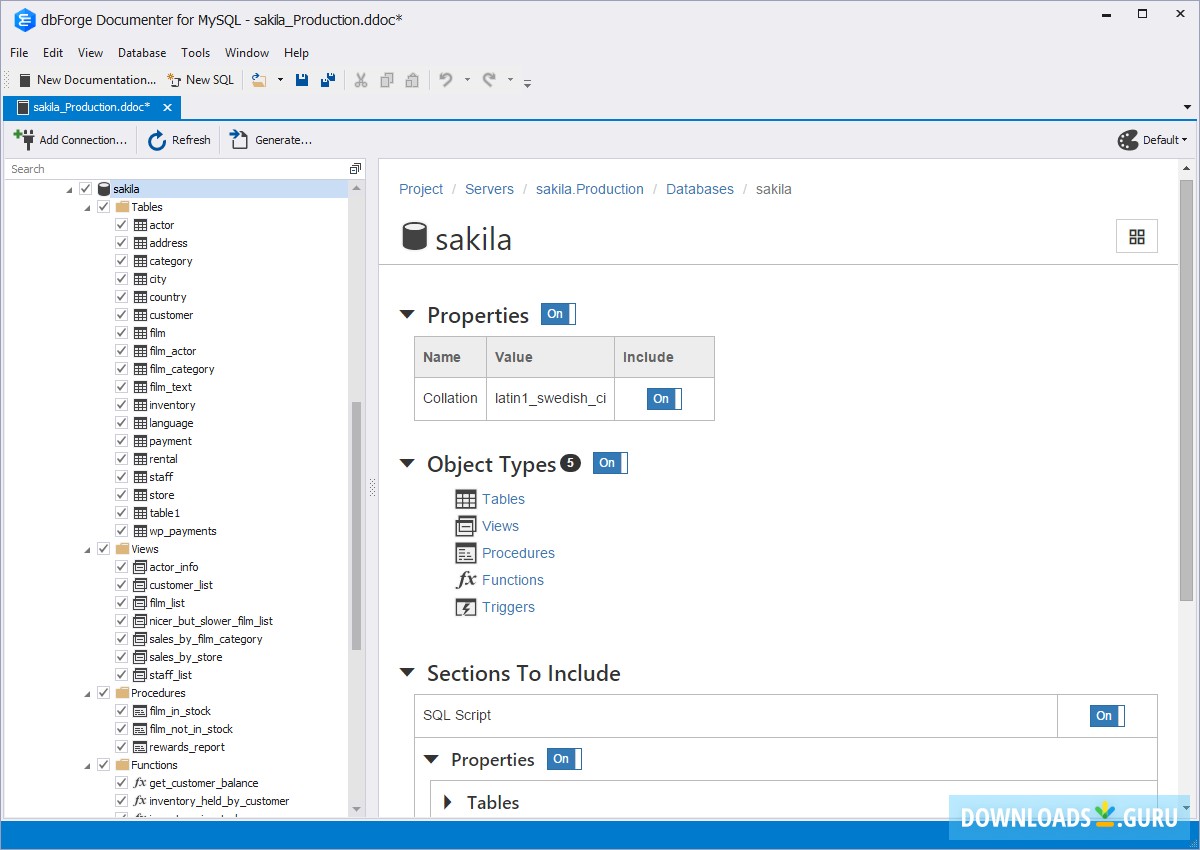Collapse the Sections To Include section
Screen dimensions: 1200x850
coord(407,673)
